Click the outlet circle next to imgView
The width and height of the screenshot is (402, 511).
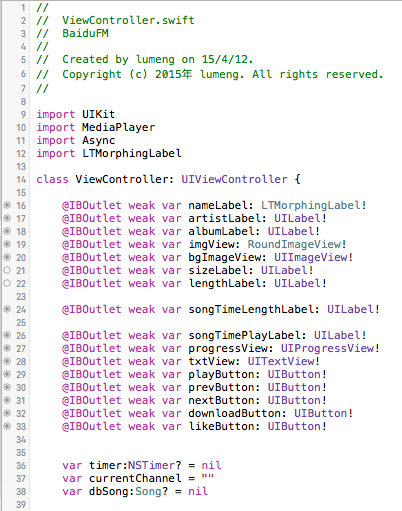[7, 244]
